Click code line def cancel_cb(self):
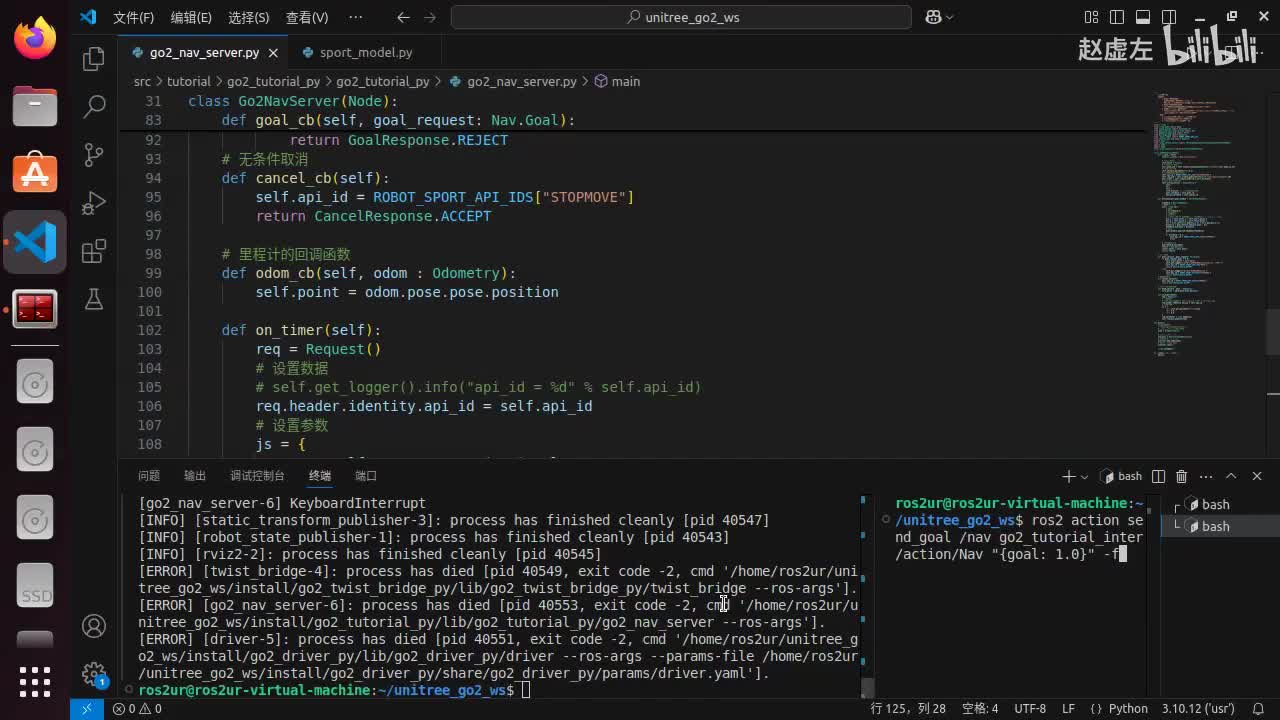 [x=306, y=178]
